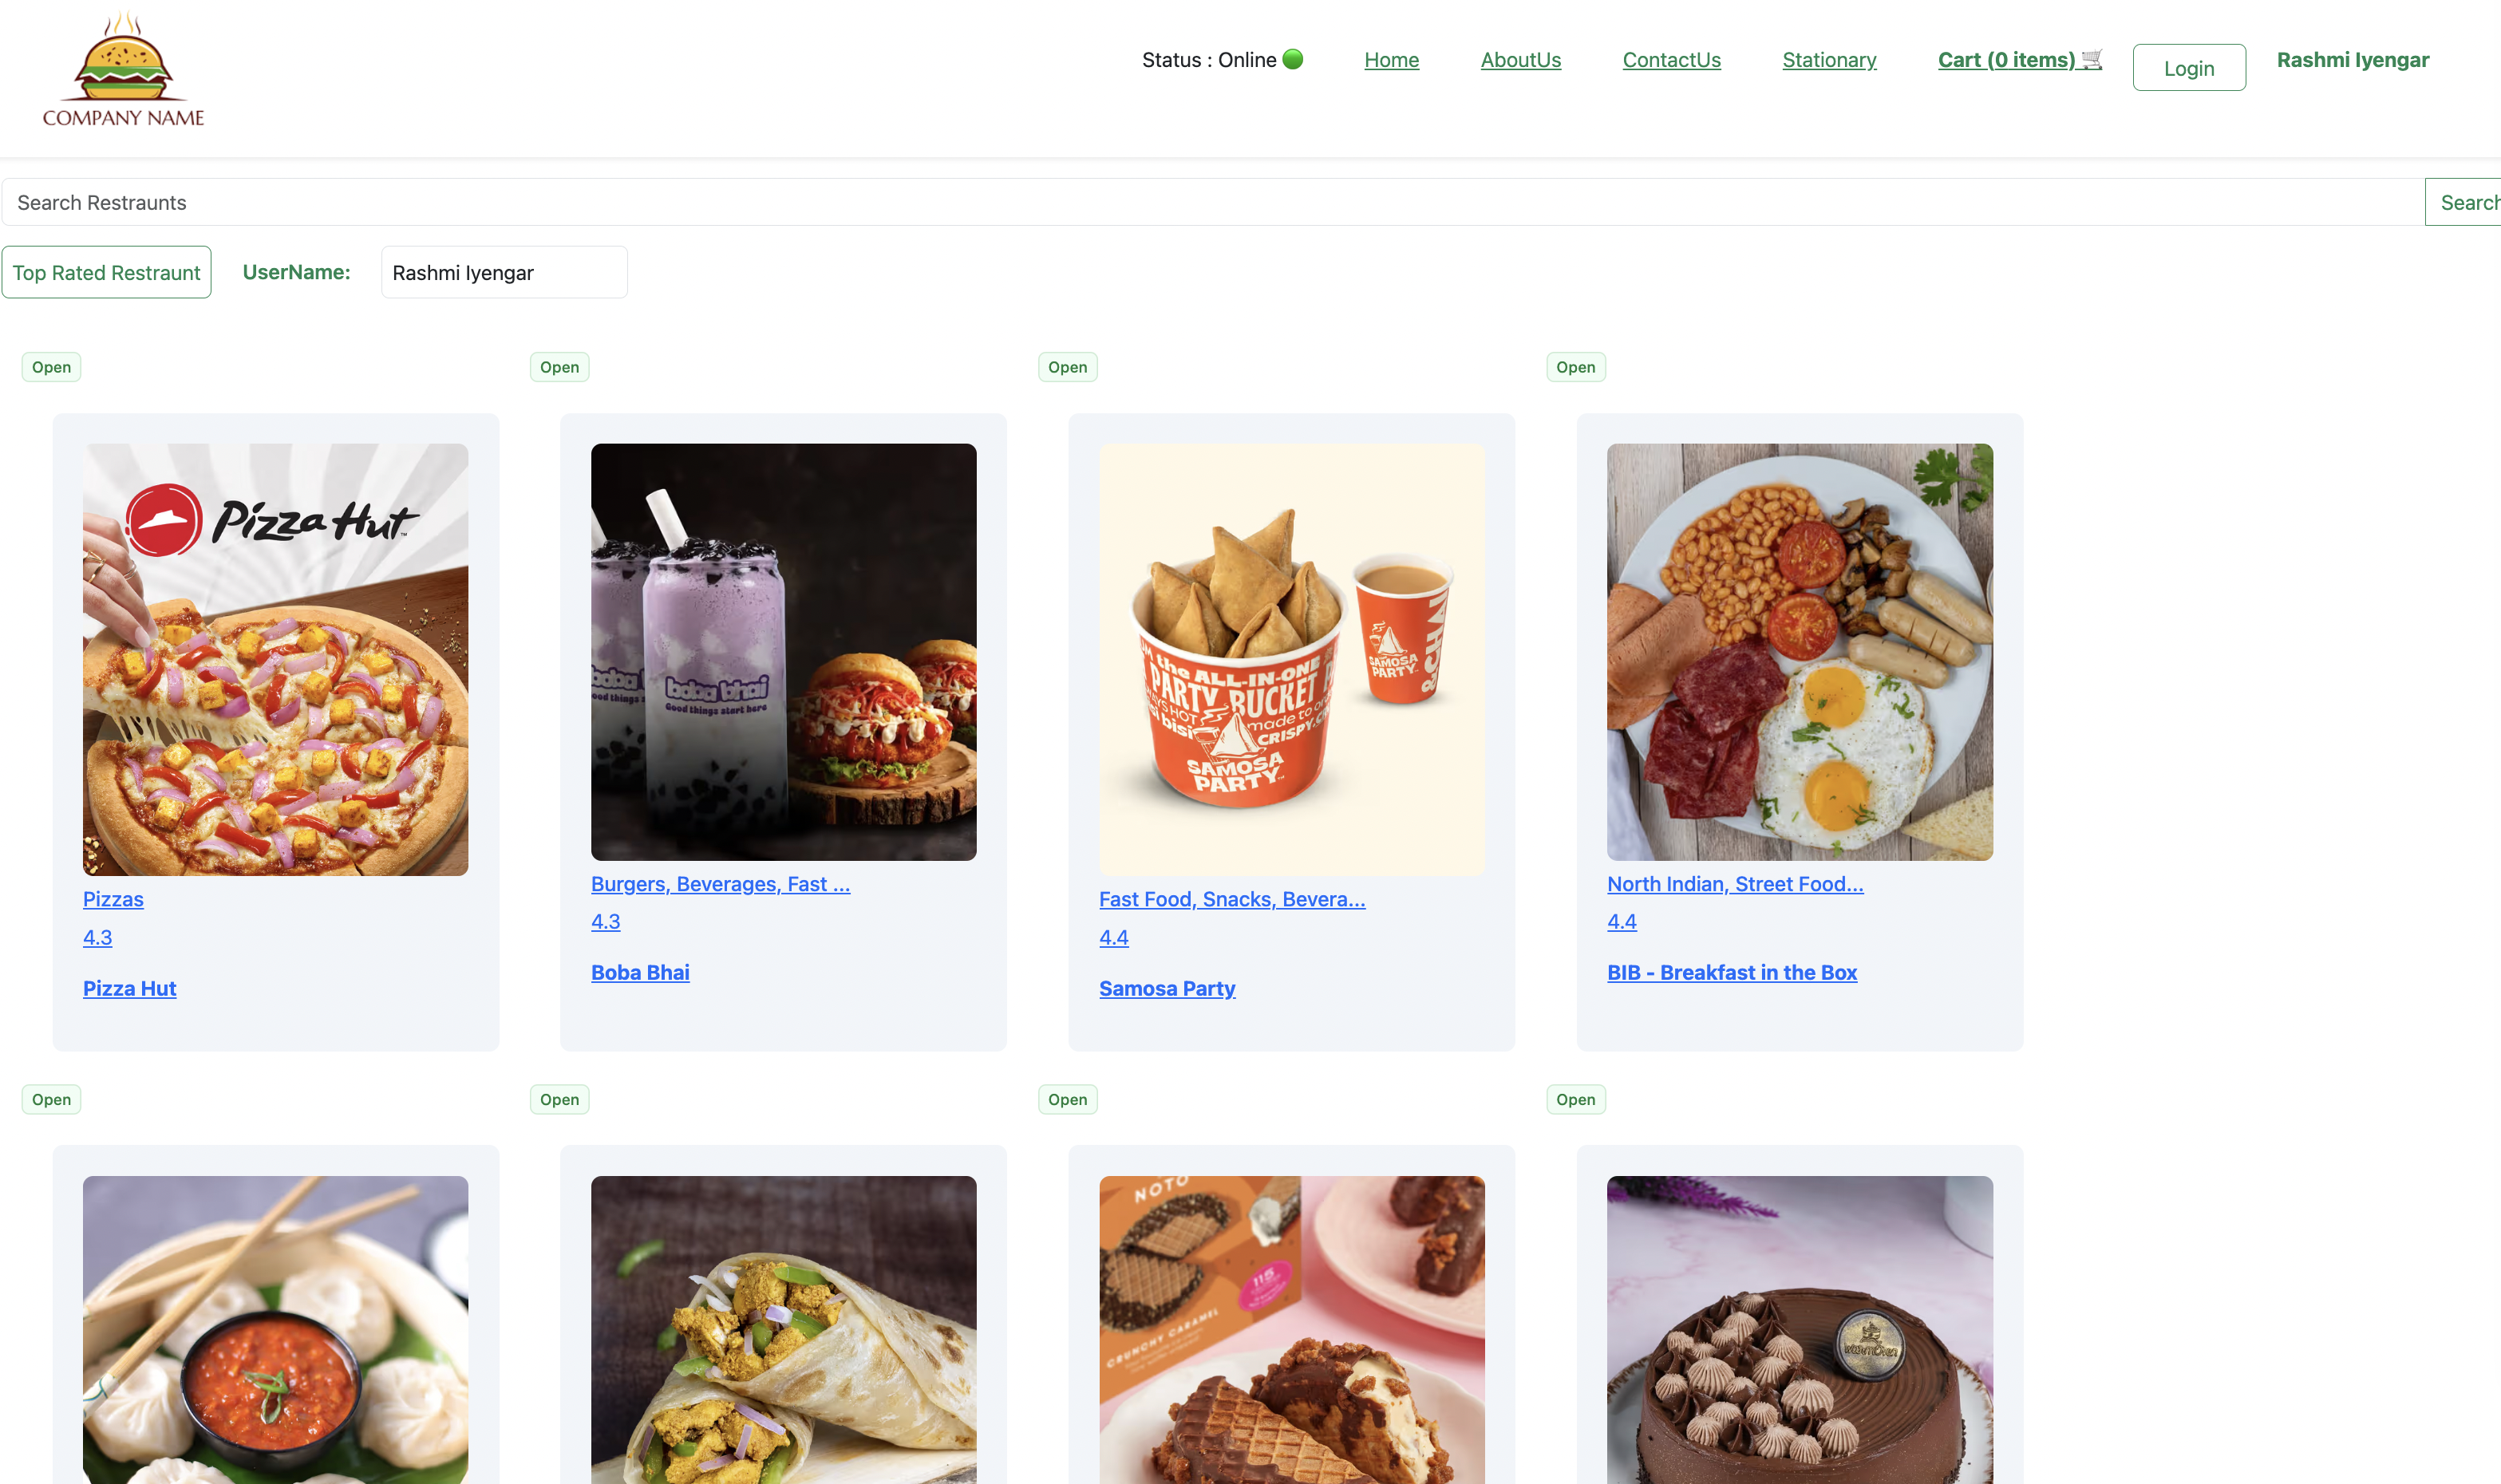Open the shopping cart icon
This screenshot has height=1484, width=2501.
pos(2091,59)
